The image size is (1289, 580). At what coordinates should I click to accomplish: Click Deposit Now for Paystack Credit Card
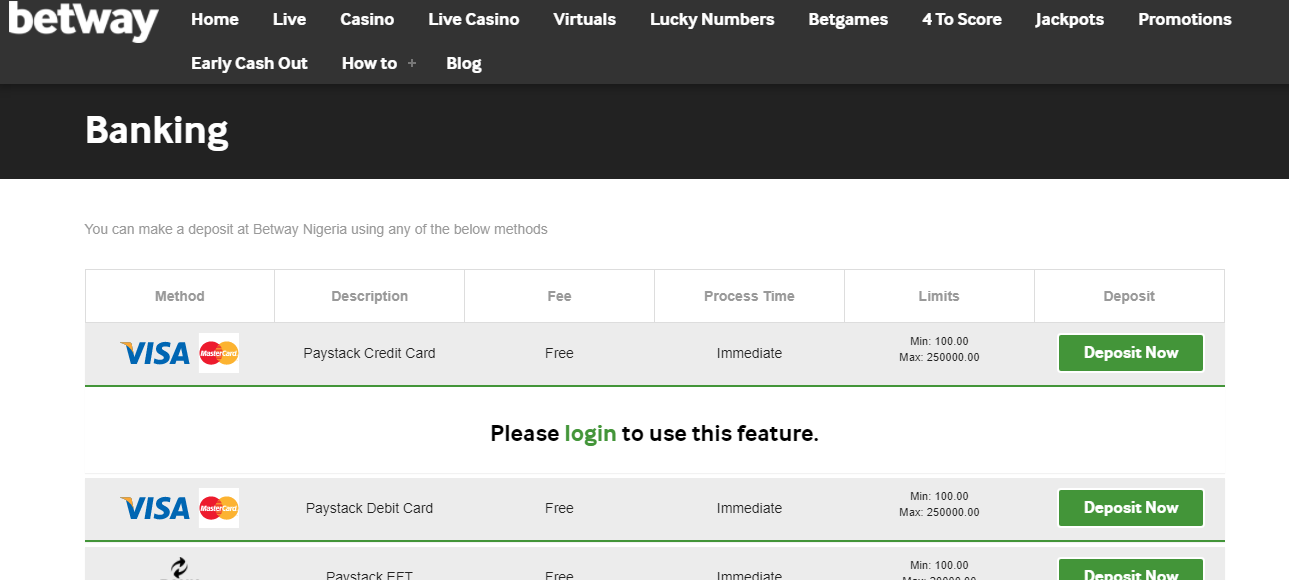[x=1131, y=353]
